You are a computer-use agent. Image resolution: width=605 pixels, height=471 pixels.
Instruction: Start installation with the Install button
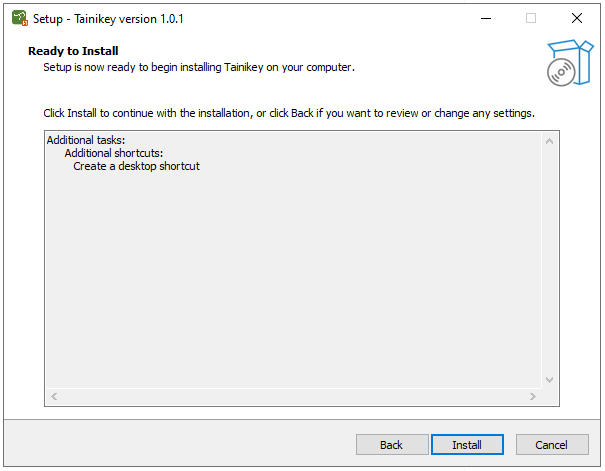(x=466, y=445)
